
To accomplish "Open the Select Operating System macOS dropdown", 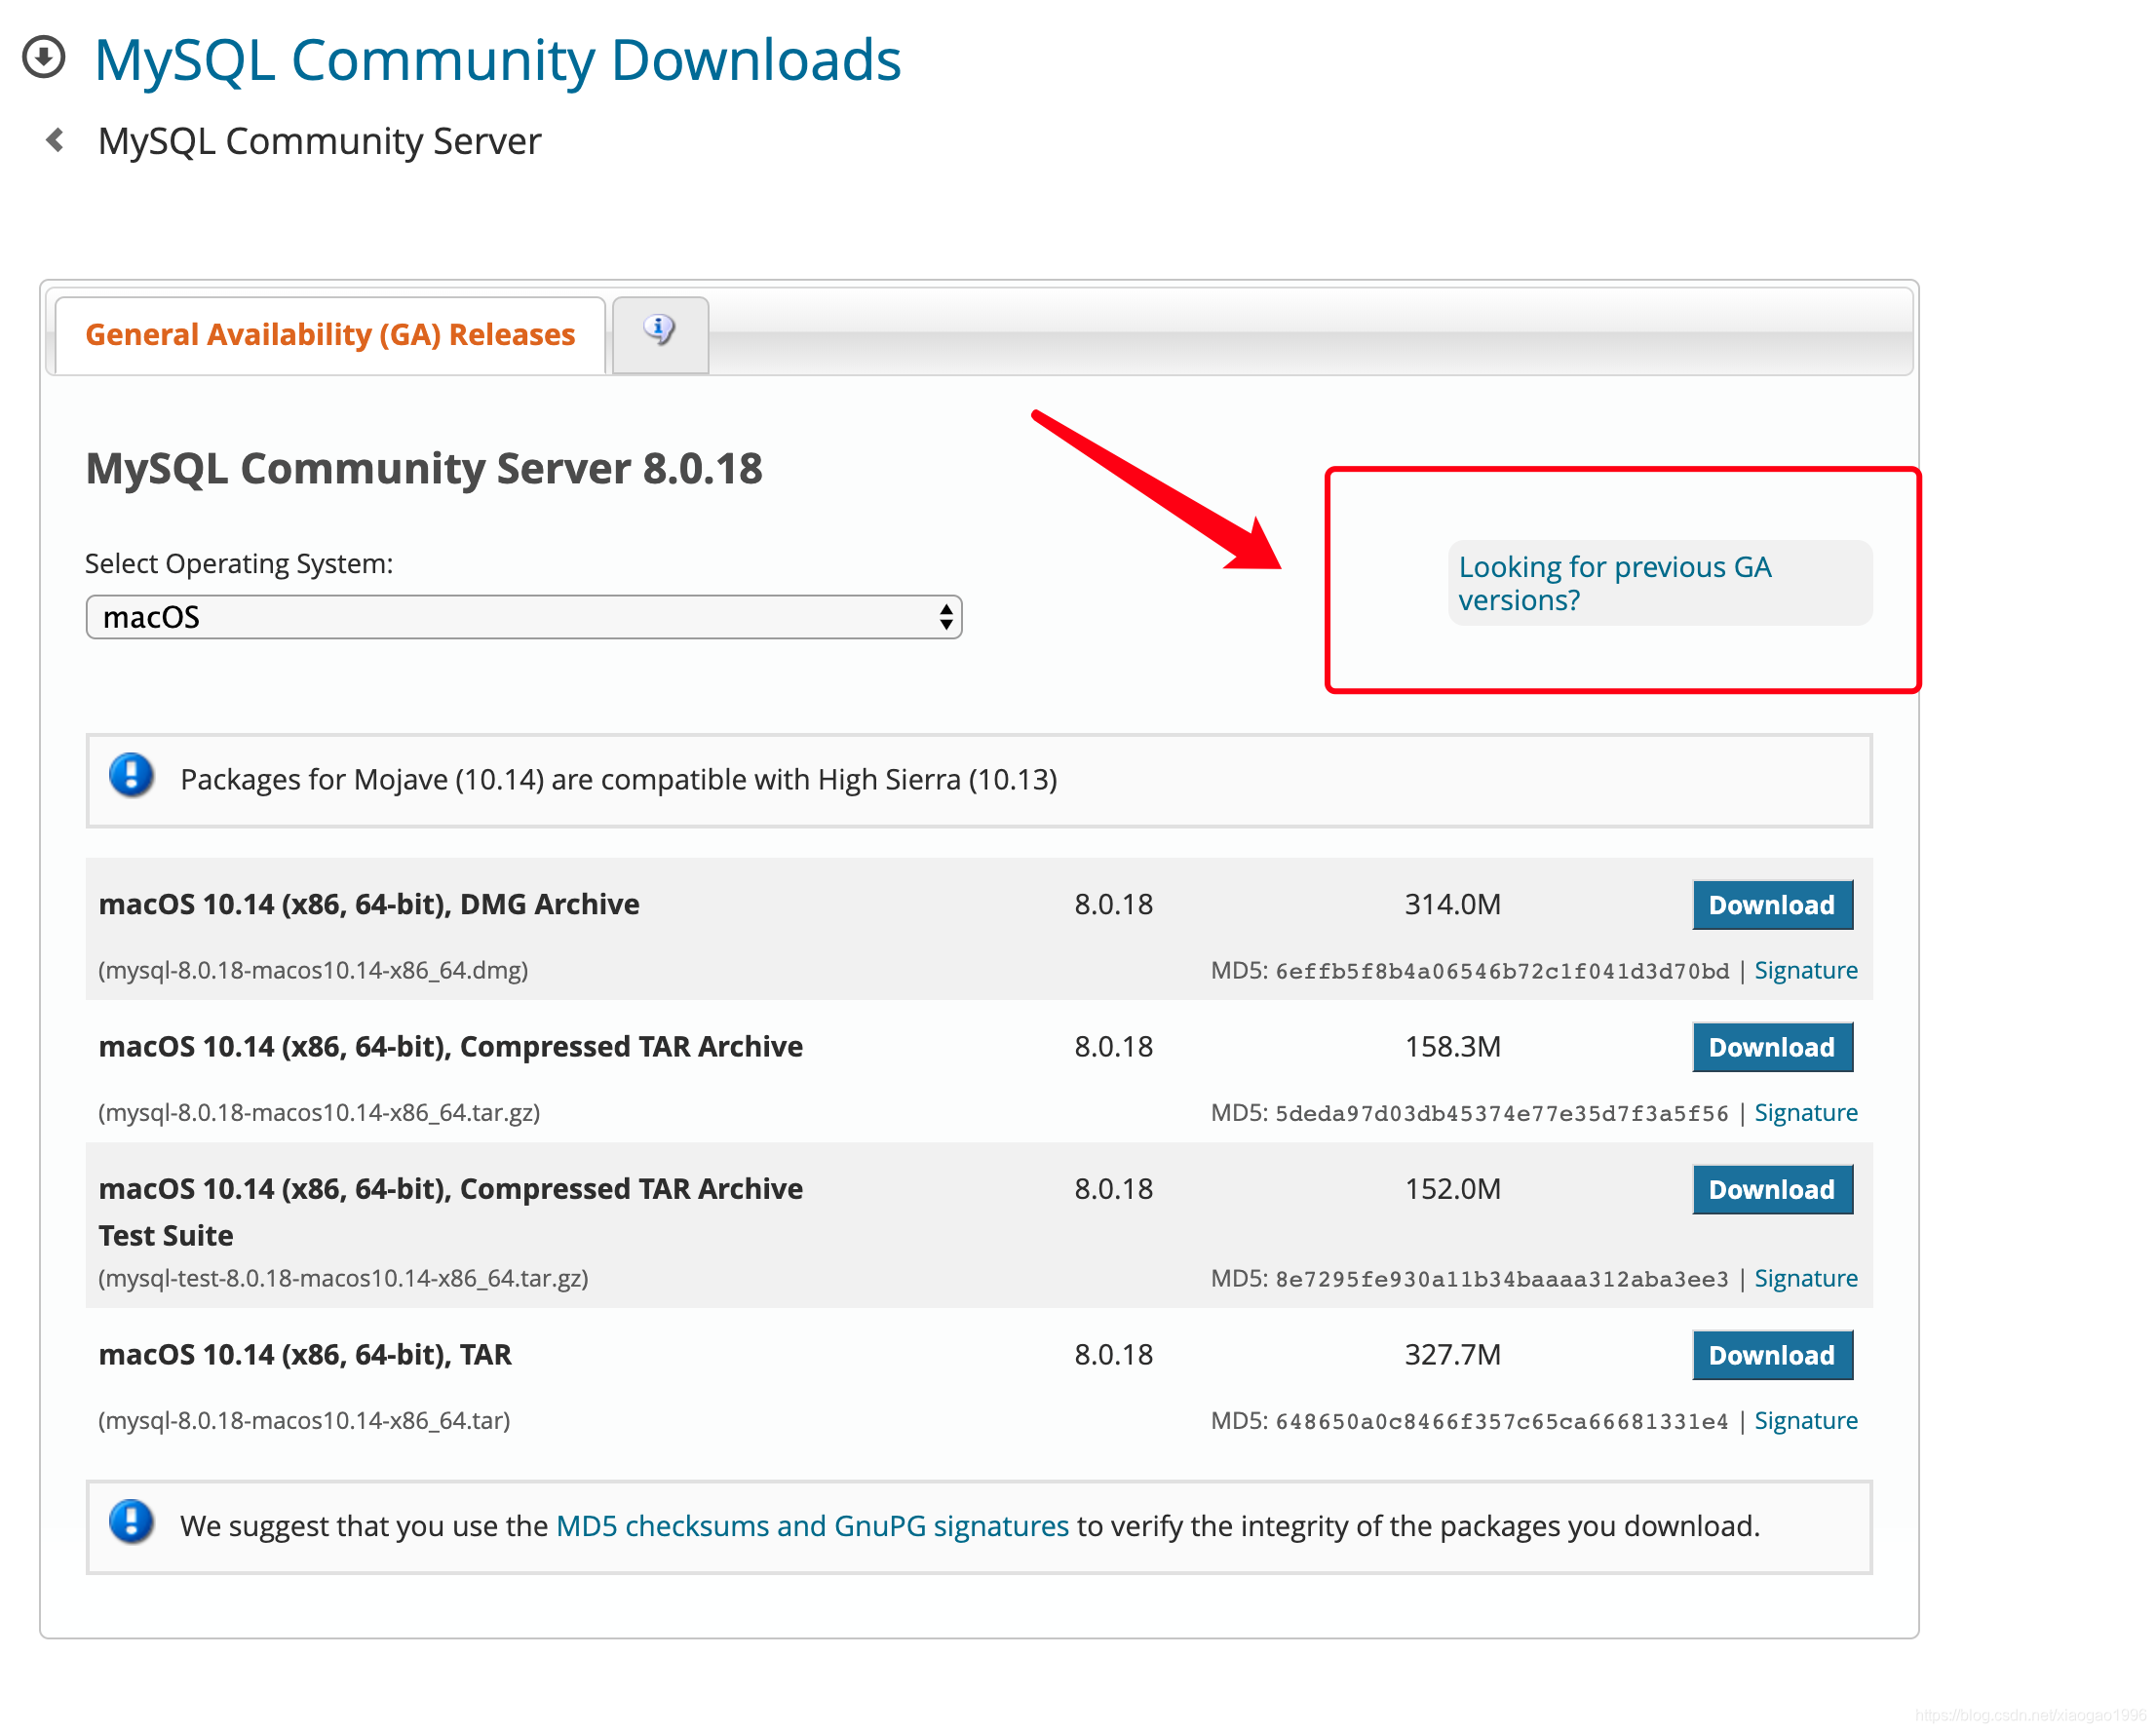I will (524, 617).
